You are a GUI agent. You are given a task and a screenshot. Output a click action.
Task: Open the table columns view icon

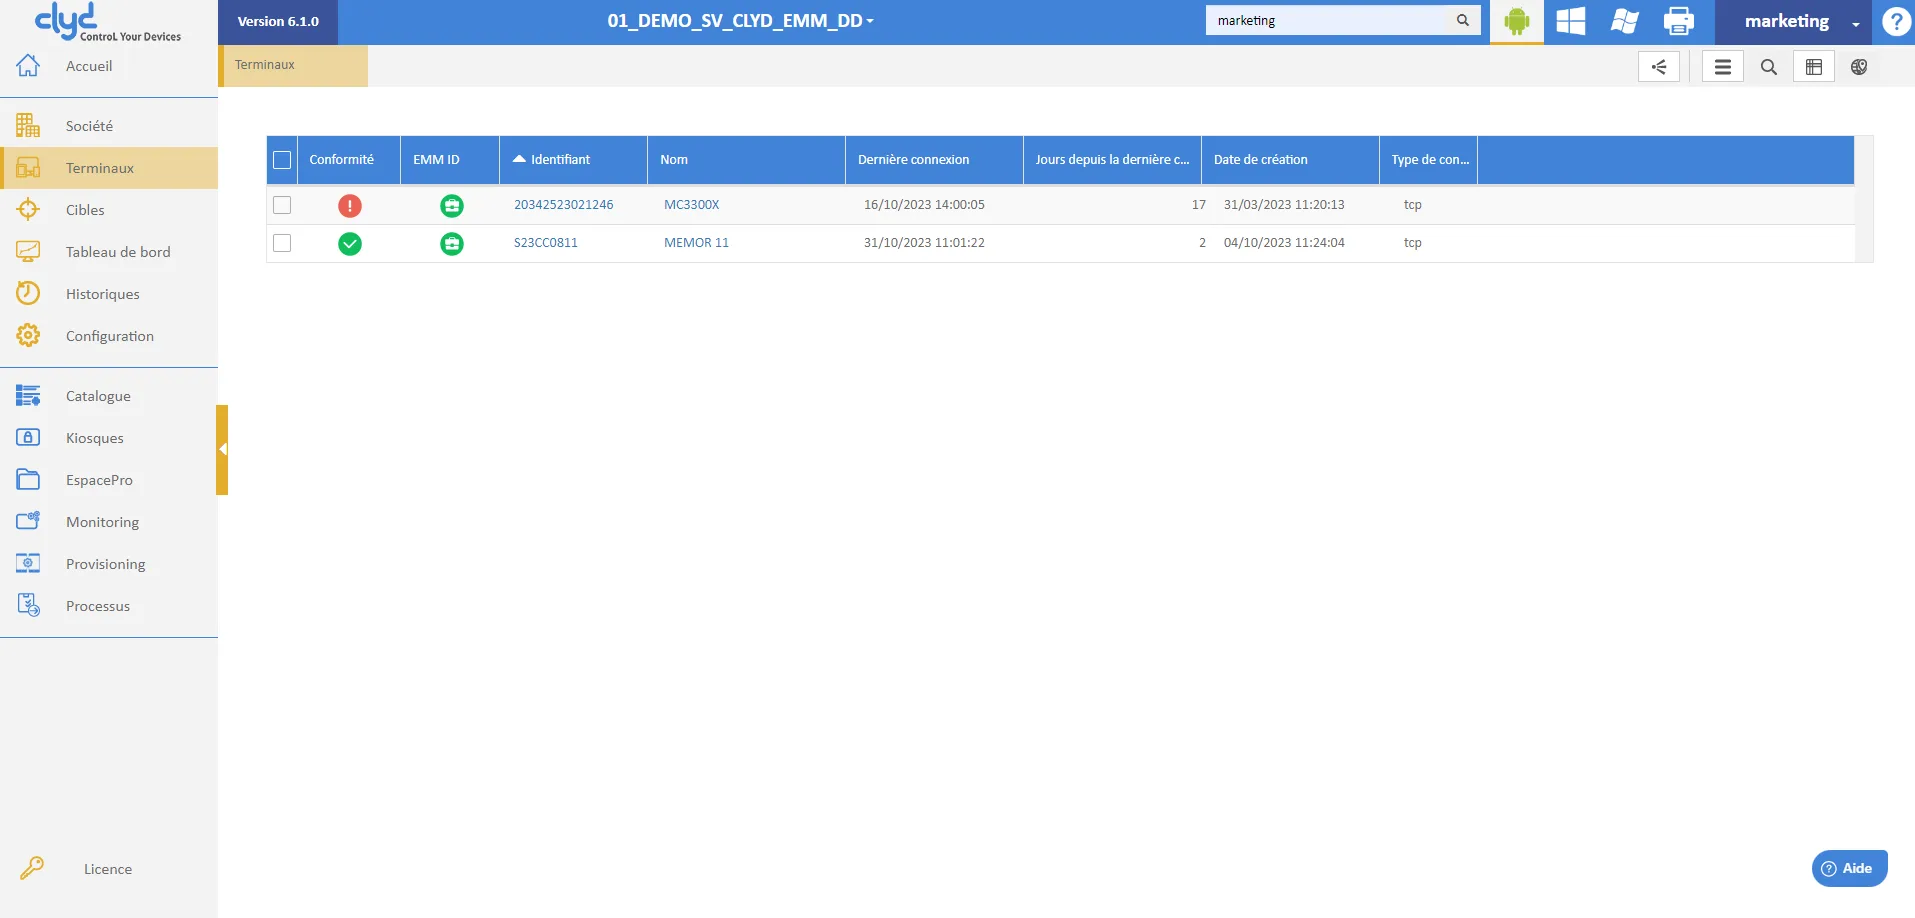click(x=1814, y=67)
